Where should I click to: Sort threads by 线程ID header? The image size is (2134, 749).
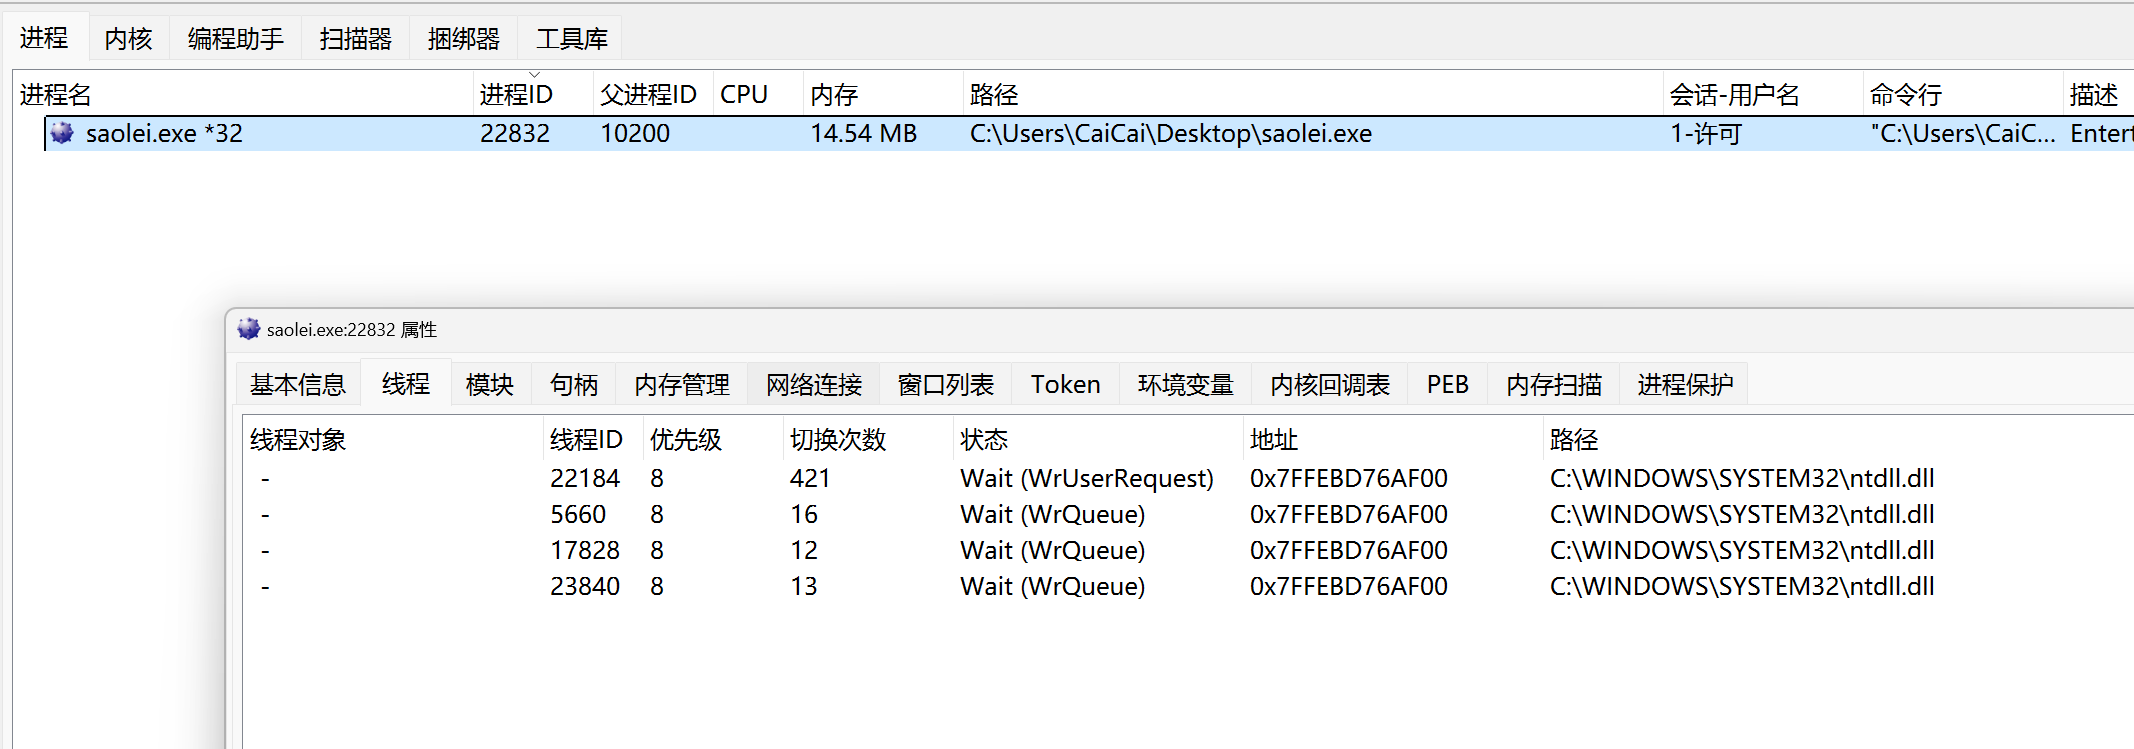593,439
